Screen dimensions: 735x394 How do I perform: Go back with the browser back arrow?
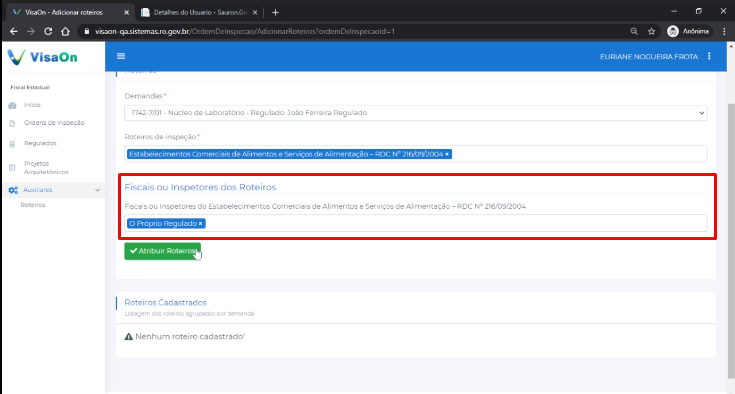14,31
